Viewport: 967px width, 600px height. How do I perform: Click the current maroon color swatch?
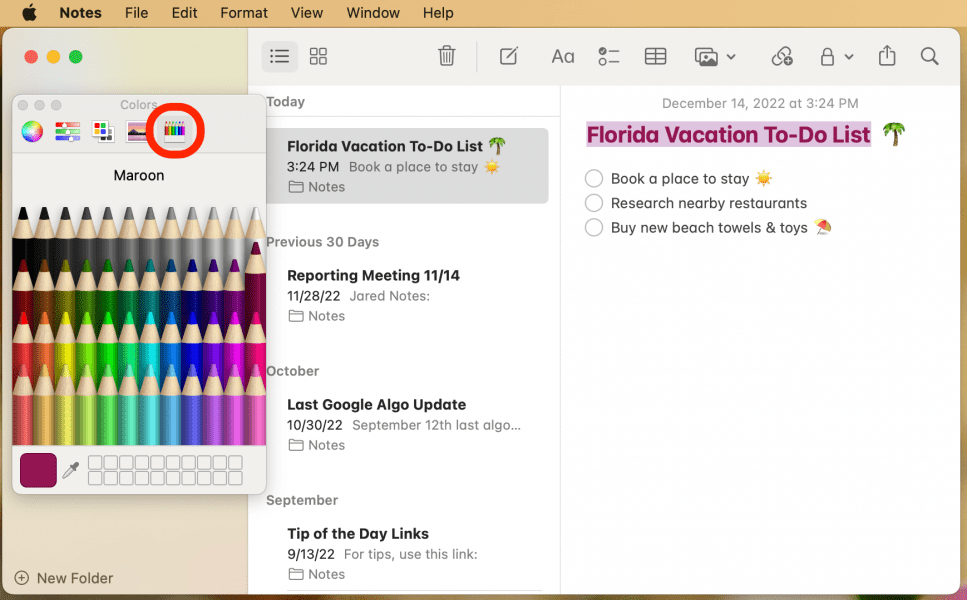coord(38,470)
